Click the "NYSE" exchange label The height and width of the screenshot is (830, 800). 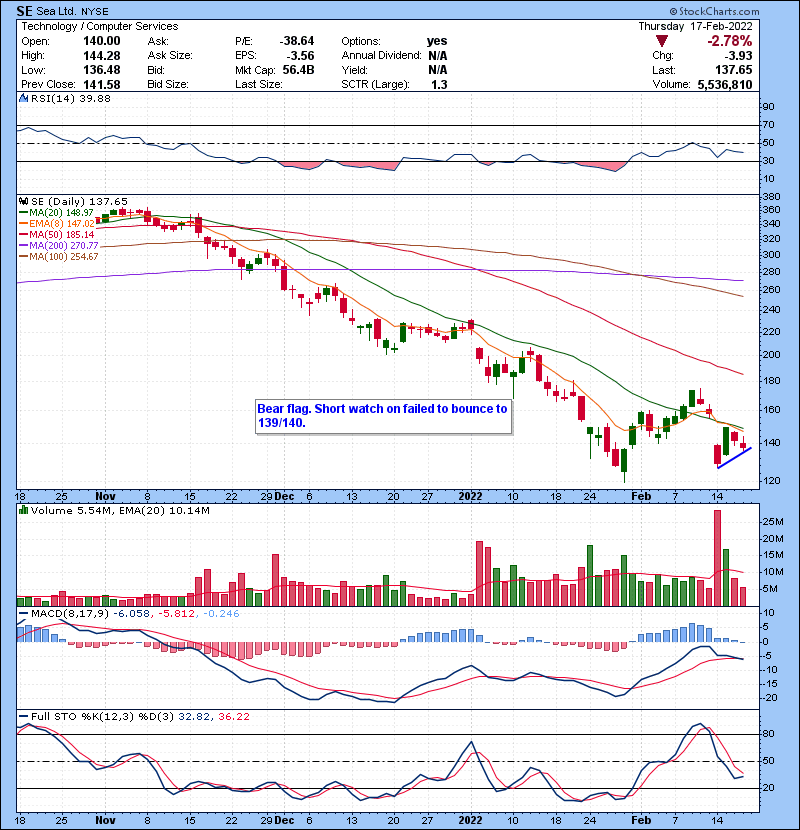click(x=95, y=12)
